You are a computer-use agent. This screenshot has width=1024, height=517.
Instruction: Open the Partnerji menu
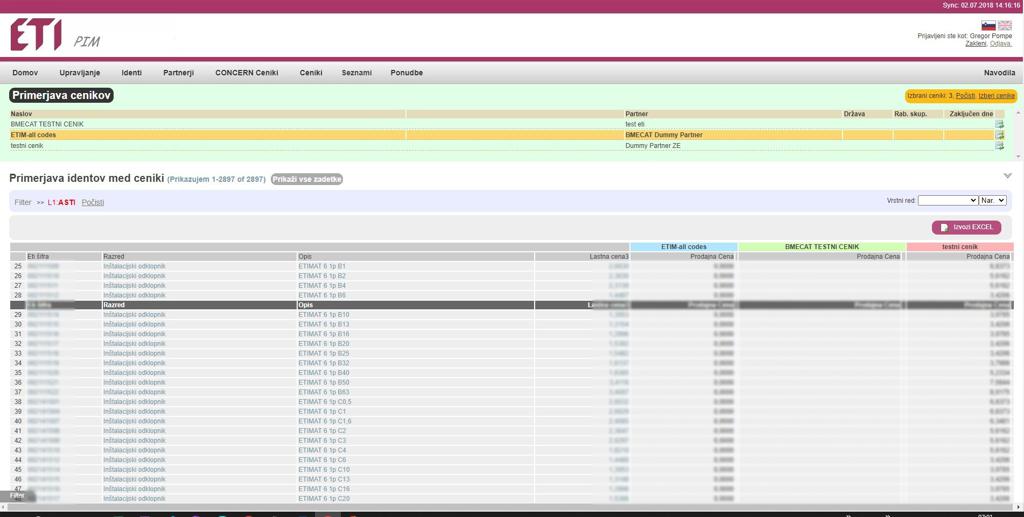pos(178,73)
